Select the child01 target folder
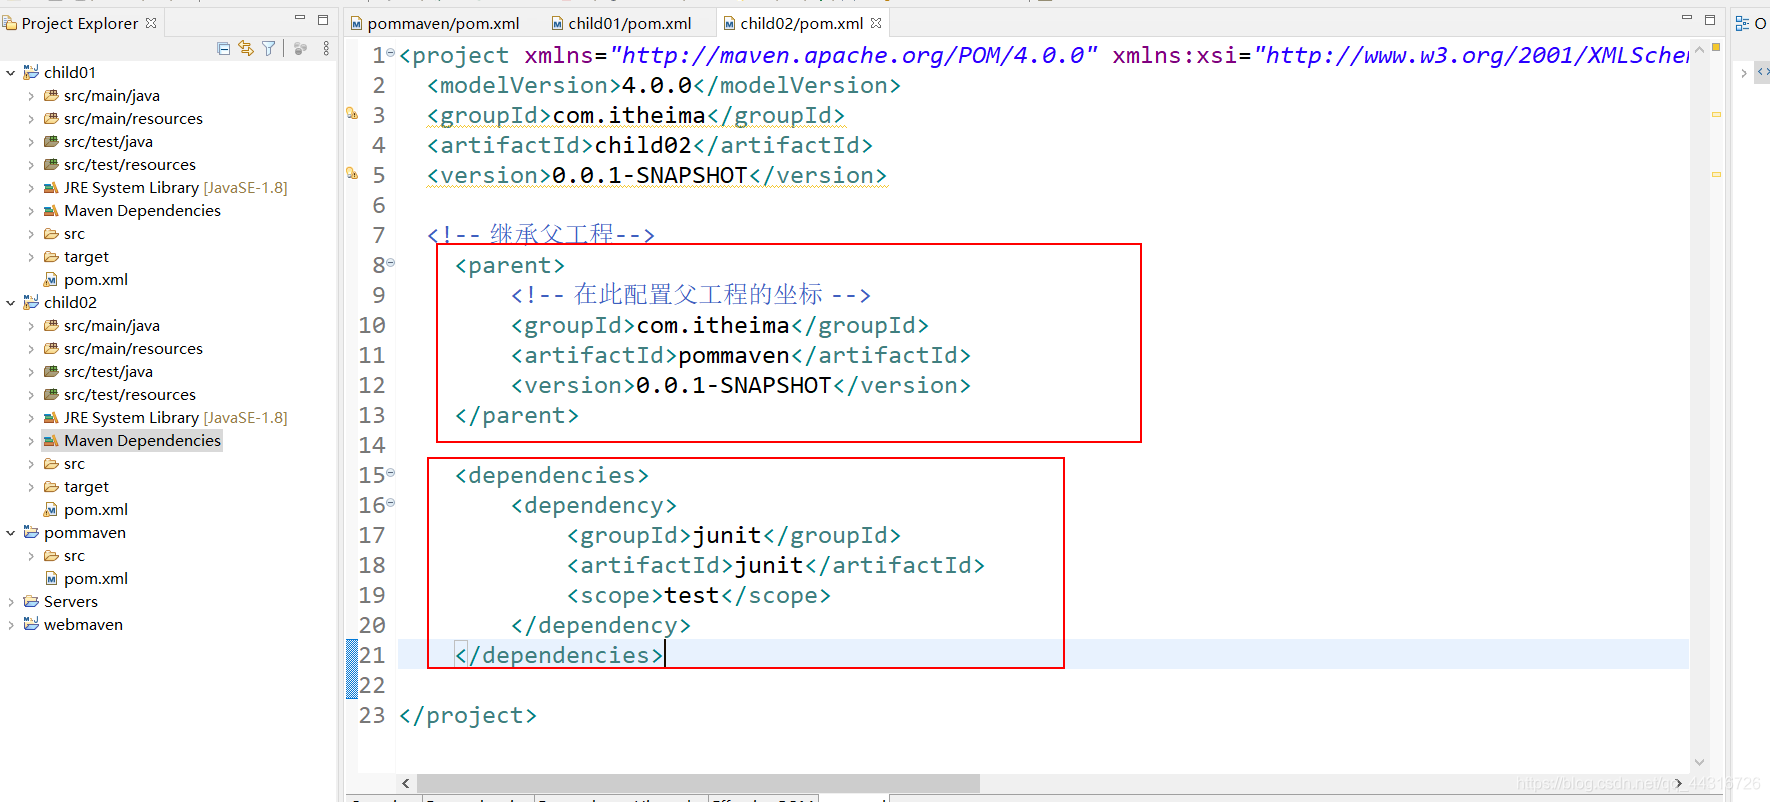This screenshot has height=802, width=1770. [x=86, y=256]
